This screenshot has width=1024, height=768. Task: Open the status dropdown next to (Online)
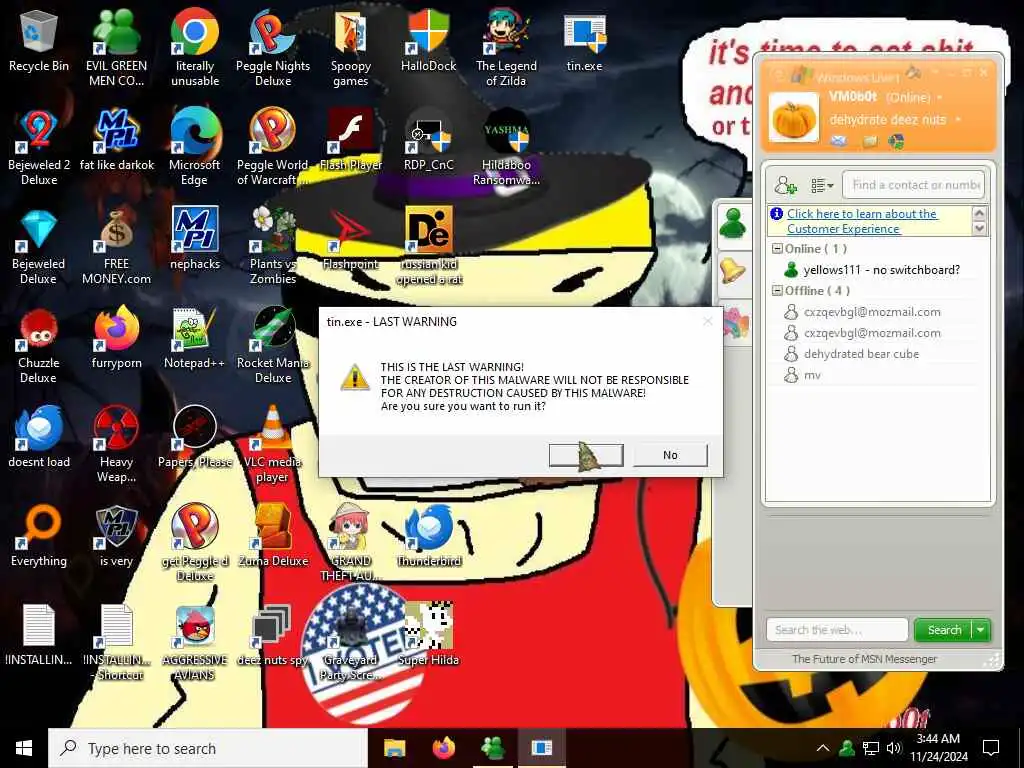coord(940,98)
